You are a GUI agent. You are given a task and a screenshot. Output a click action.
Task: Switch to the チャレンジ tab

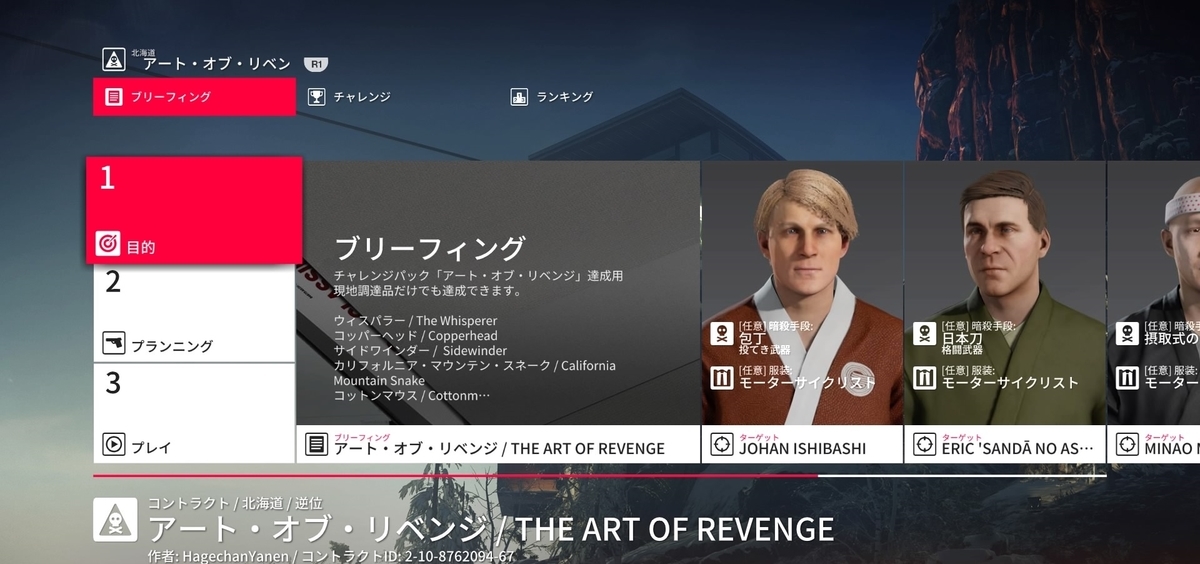click(348, 97)
